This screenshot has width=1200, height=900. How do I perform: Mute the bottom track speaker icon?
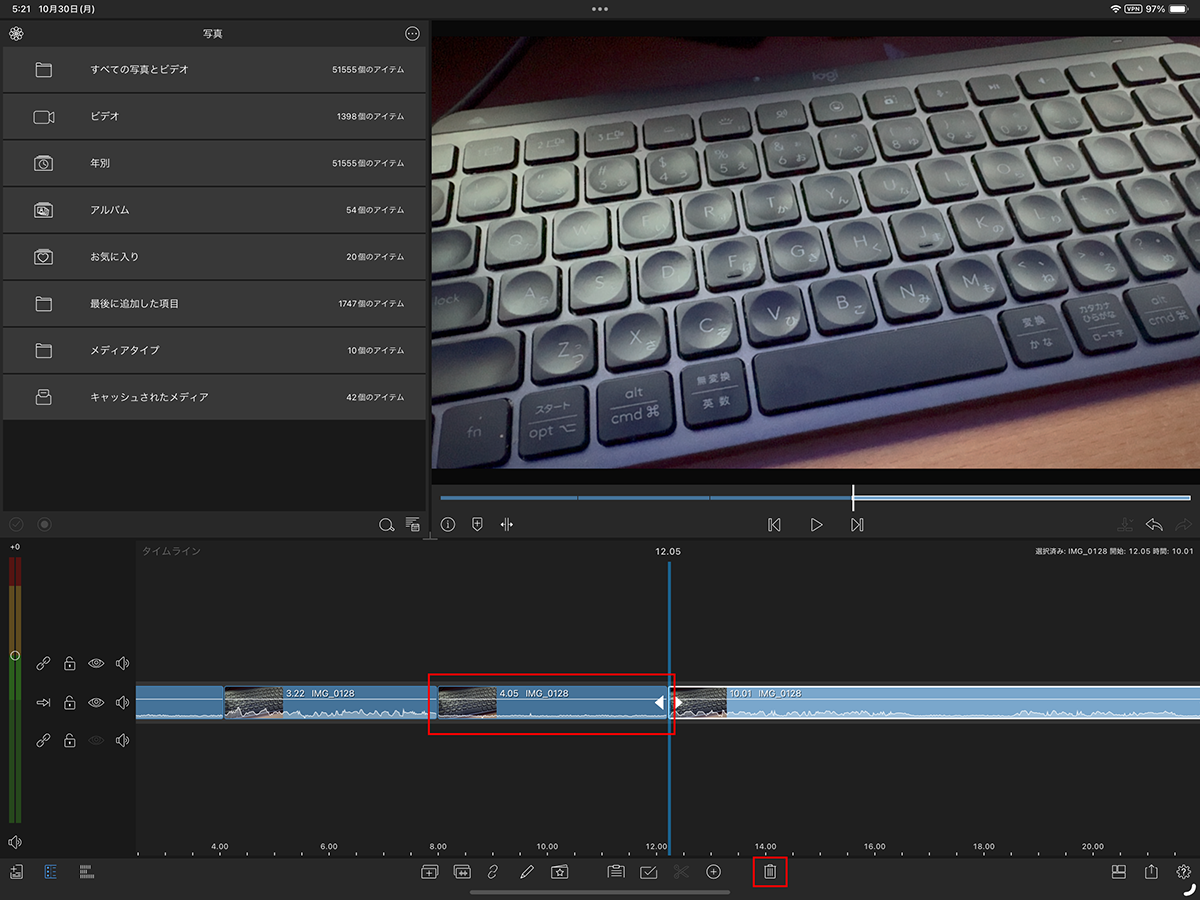pyautogui.click(x=122, y=741)
